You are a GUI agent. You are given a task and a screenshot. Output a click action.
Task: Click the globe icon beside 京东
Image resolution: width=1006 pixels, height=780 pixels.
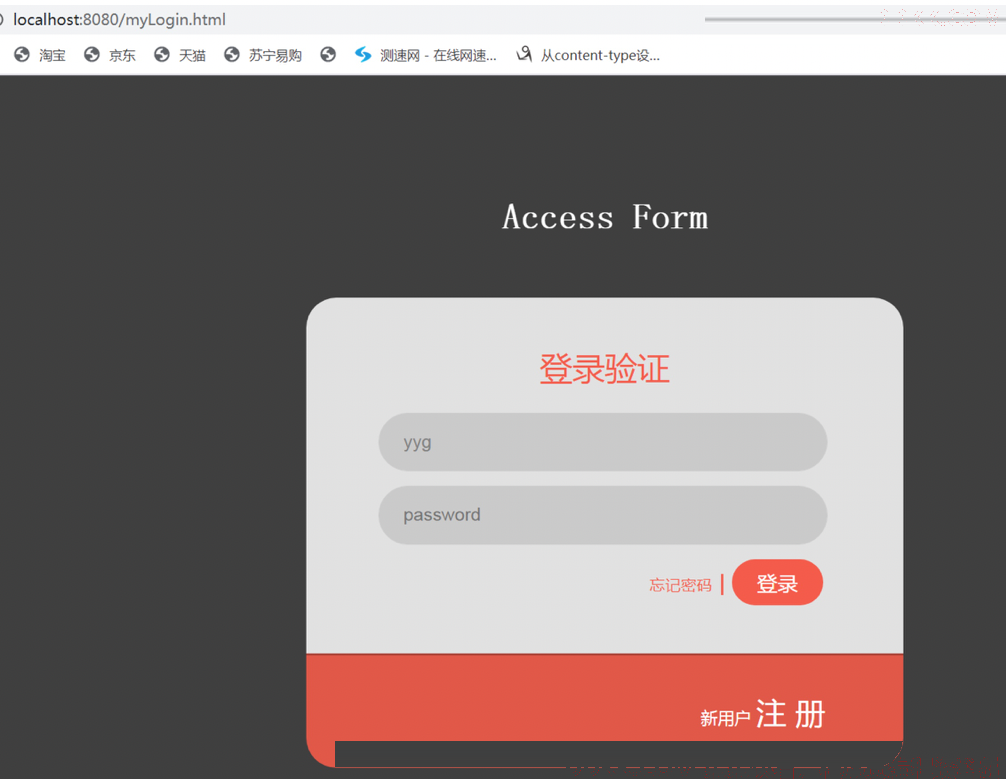coord(92,55)
